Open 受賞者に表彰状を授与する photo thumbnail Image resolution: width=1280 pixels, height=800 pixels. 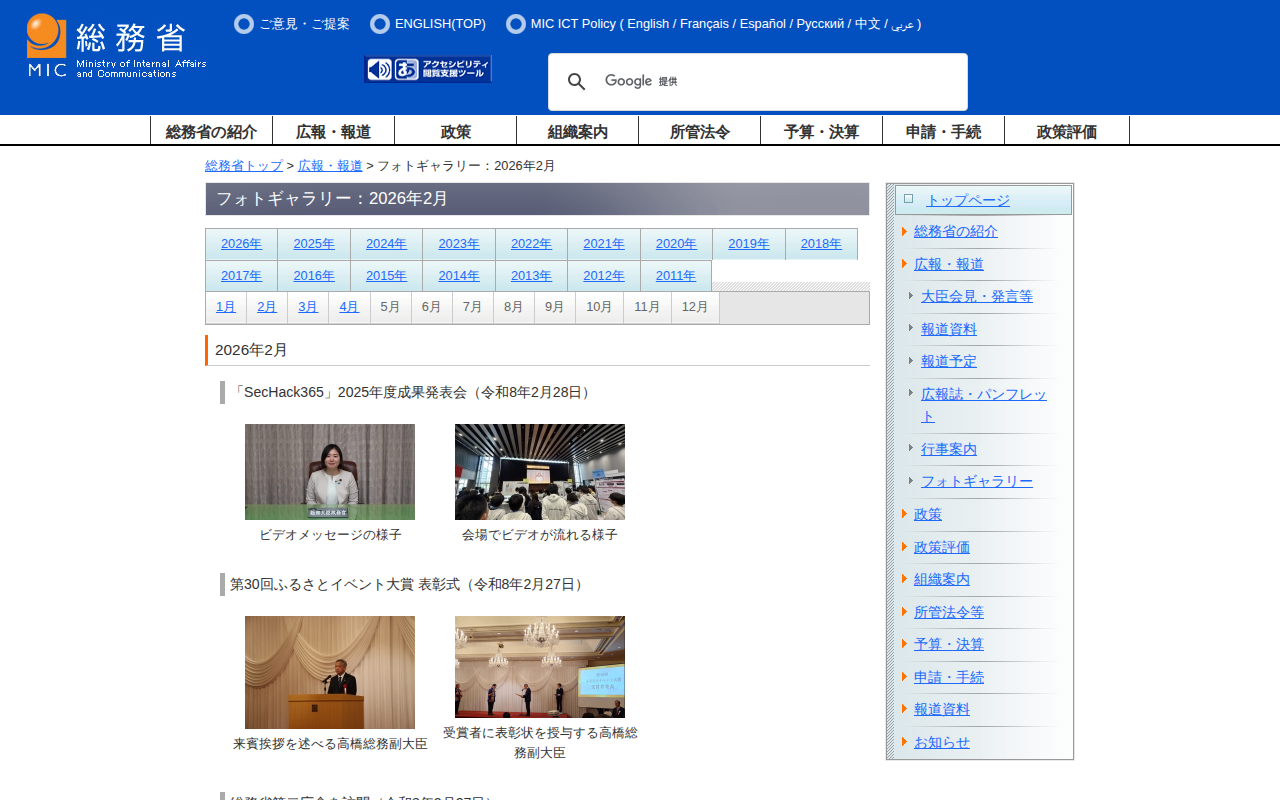coord(540,667)
